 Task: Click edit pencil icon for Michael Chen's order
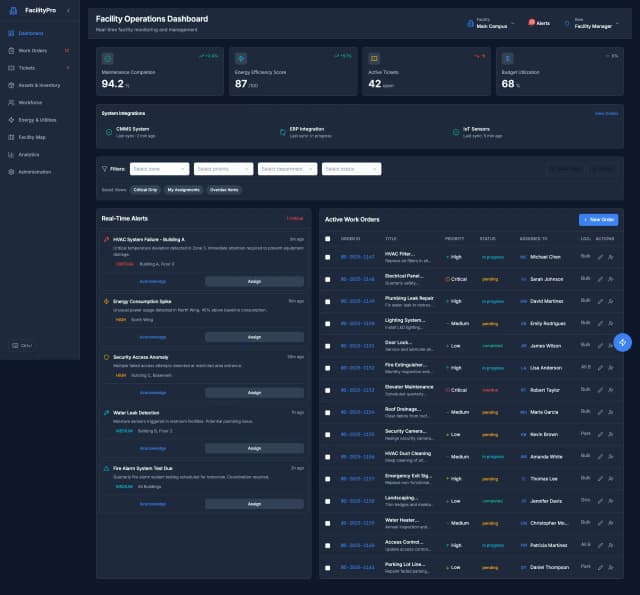point(600,257)
